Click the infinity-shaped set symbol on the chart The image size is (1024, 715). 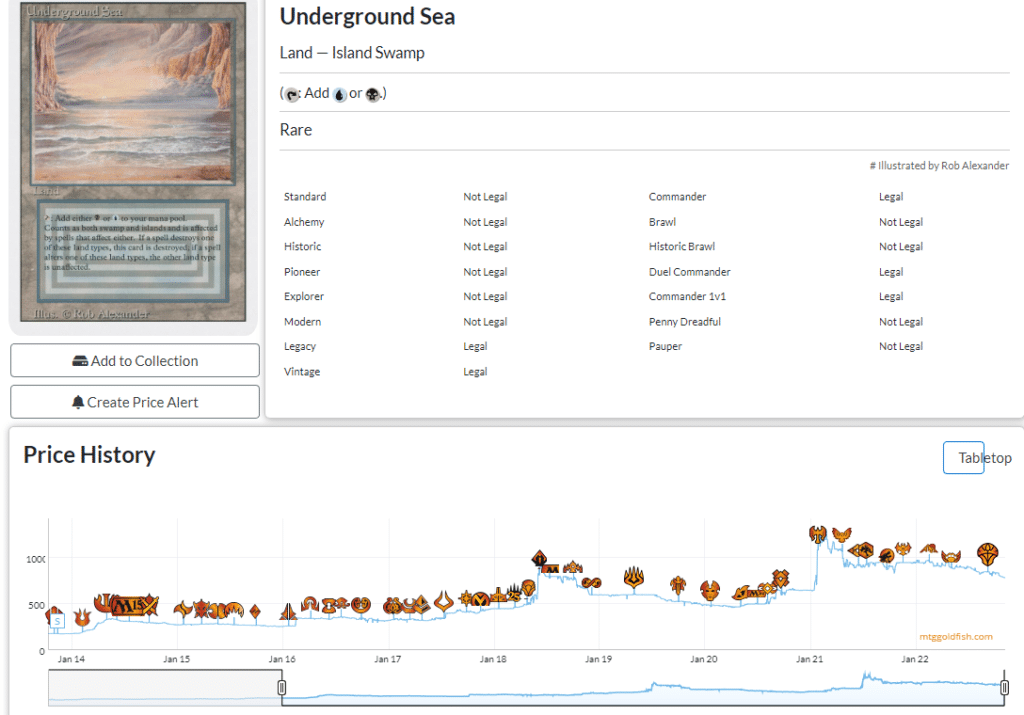tap(591, 582)
